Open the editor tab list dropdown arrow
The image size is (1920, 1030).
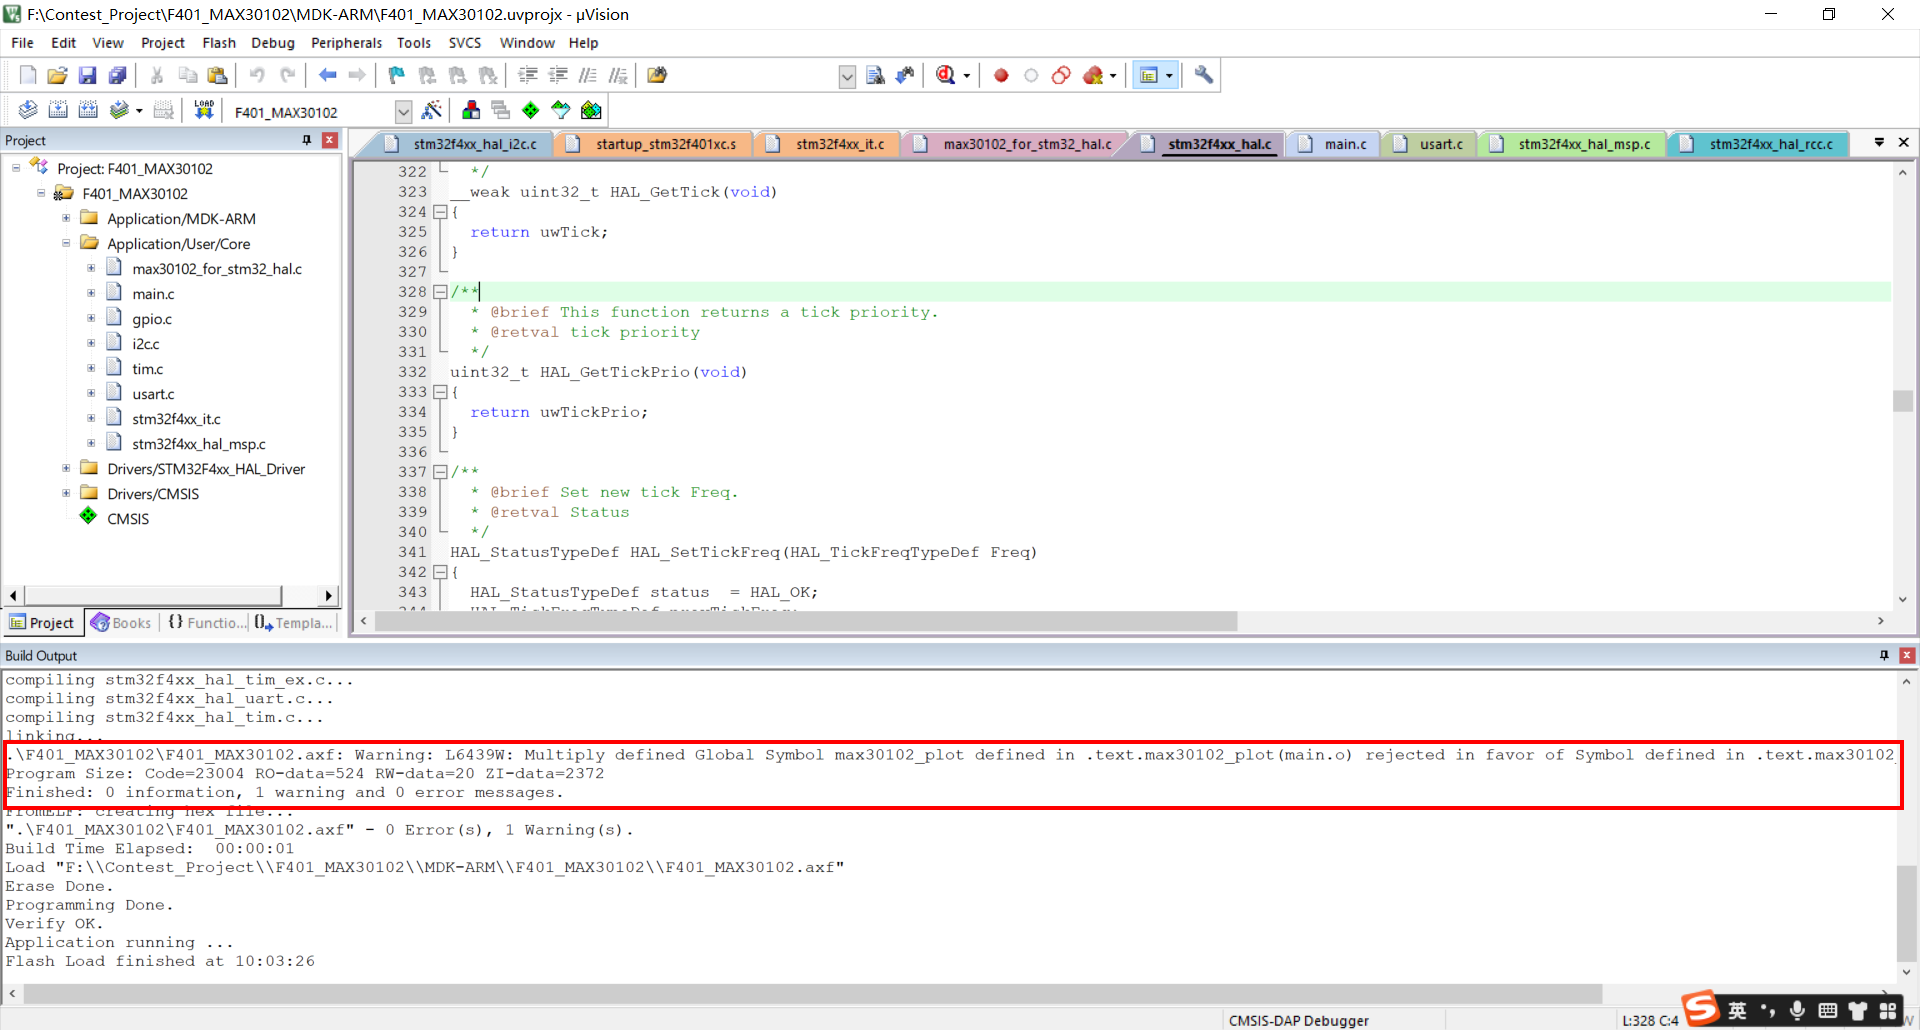tap(1879, 143)
